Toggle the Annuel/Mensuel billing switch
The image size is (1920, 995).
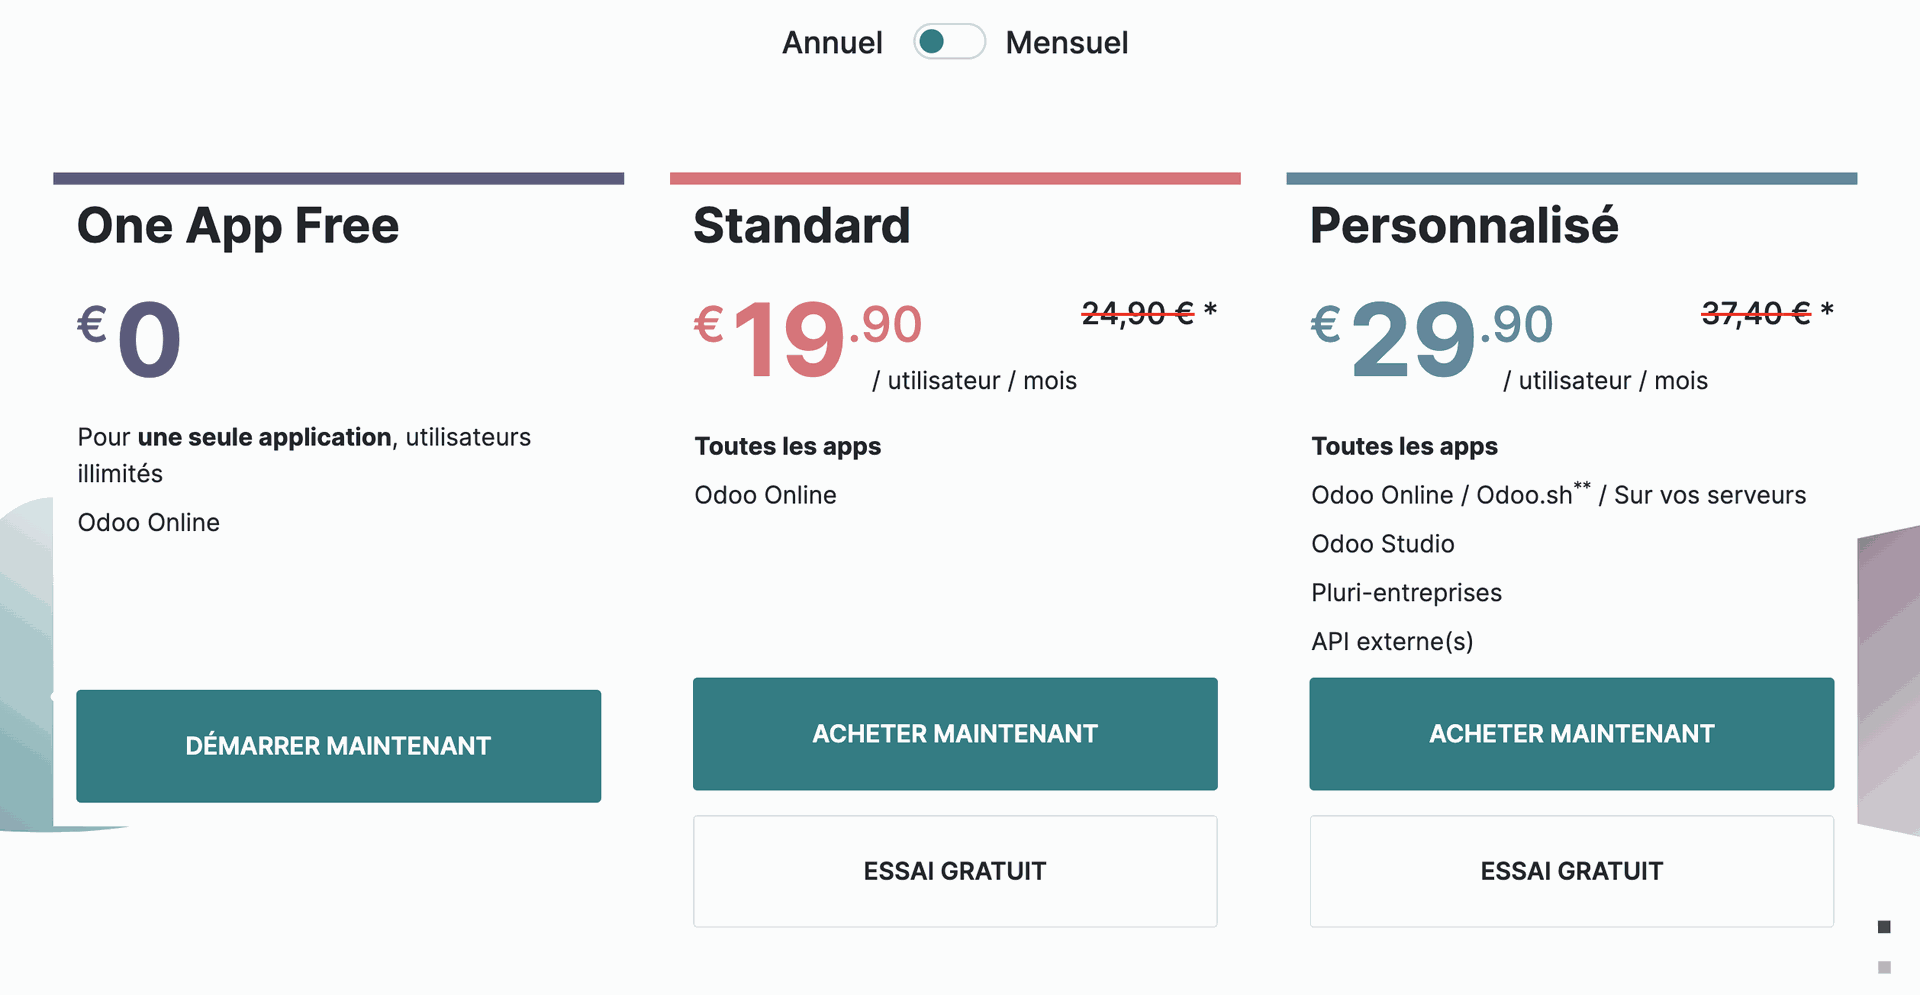point(949,42)
